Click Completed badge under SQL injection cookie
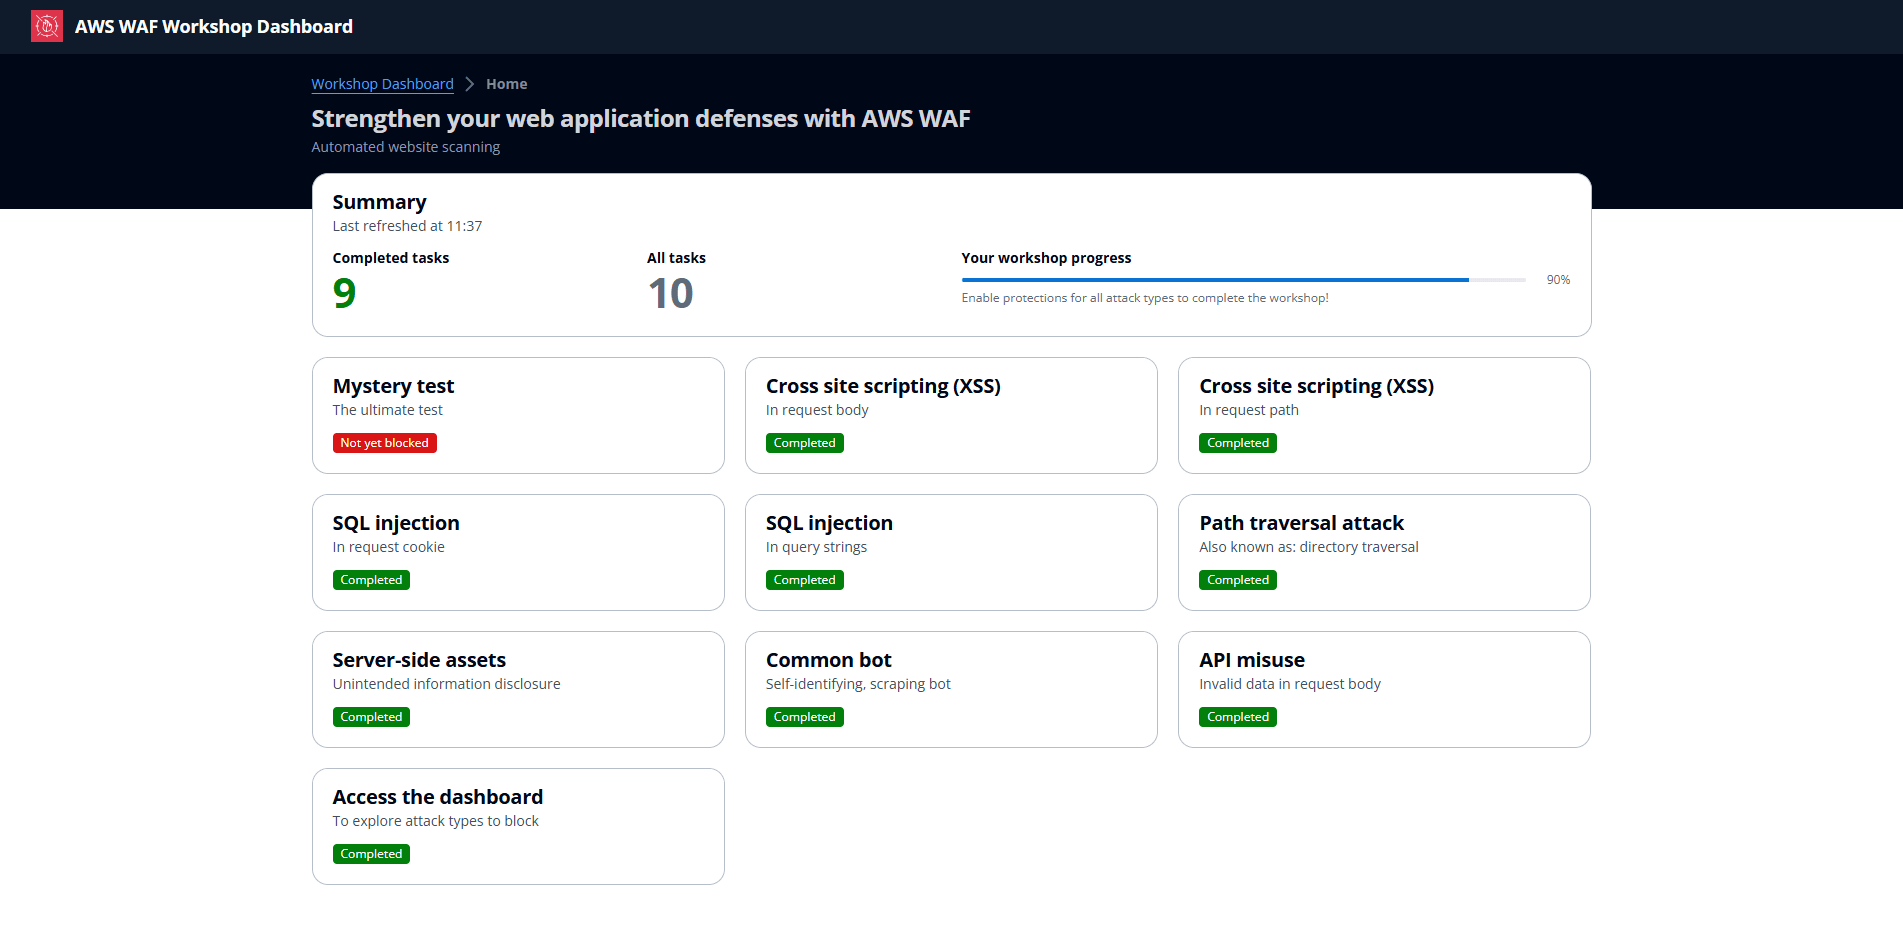The height and width of the screenshot is (942, 1903). click(x=372, y=580)
